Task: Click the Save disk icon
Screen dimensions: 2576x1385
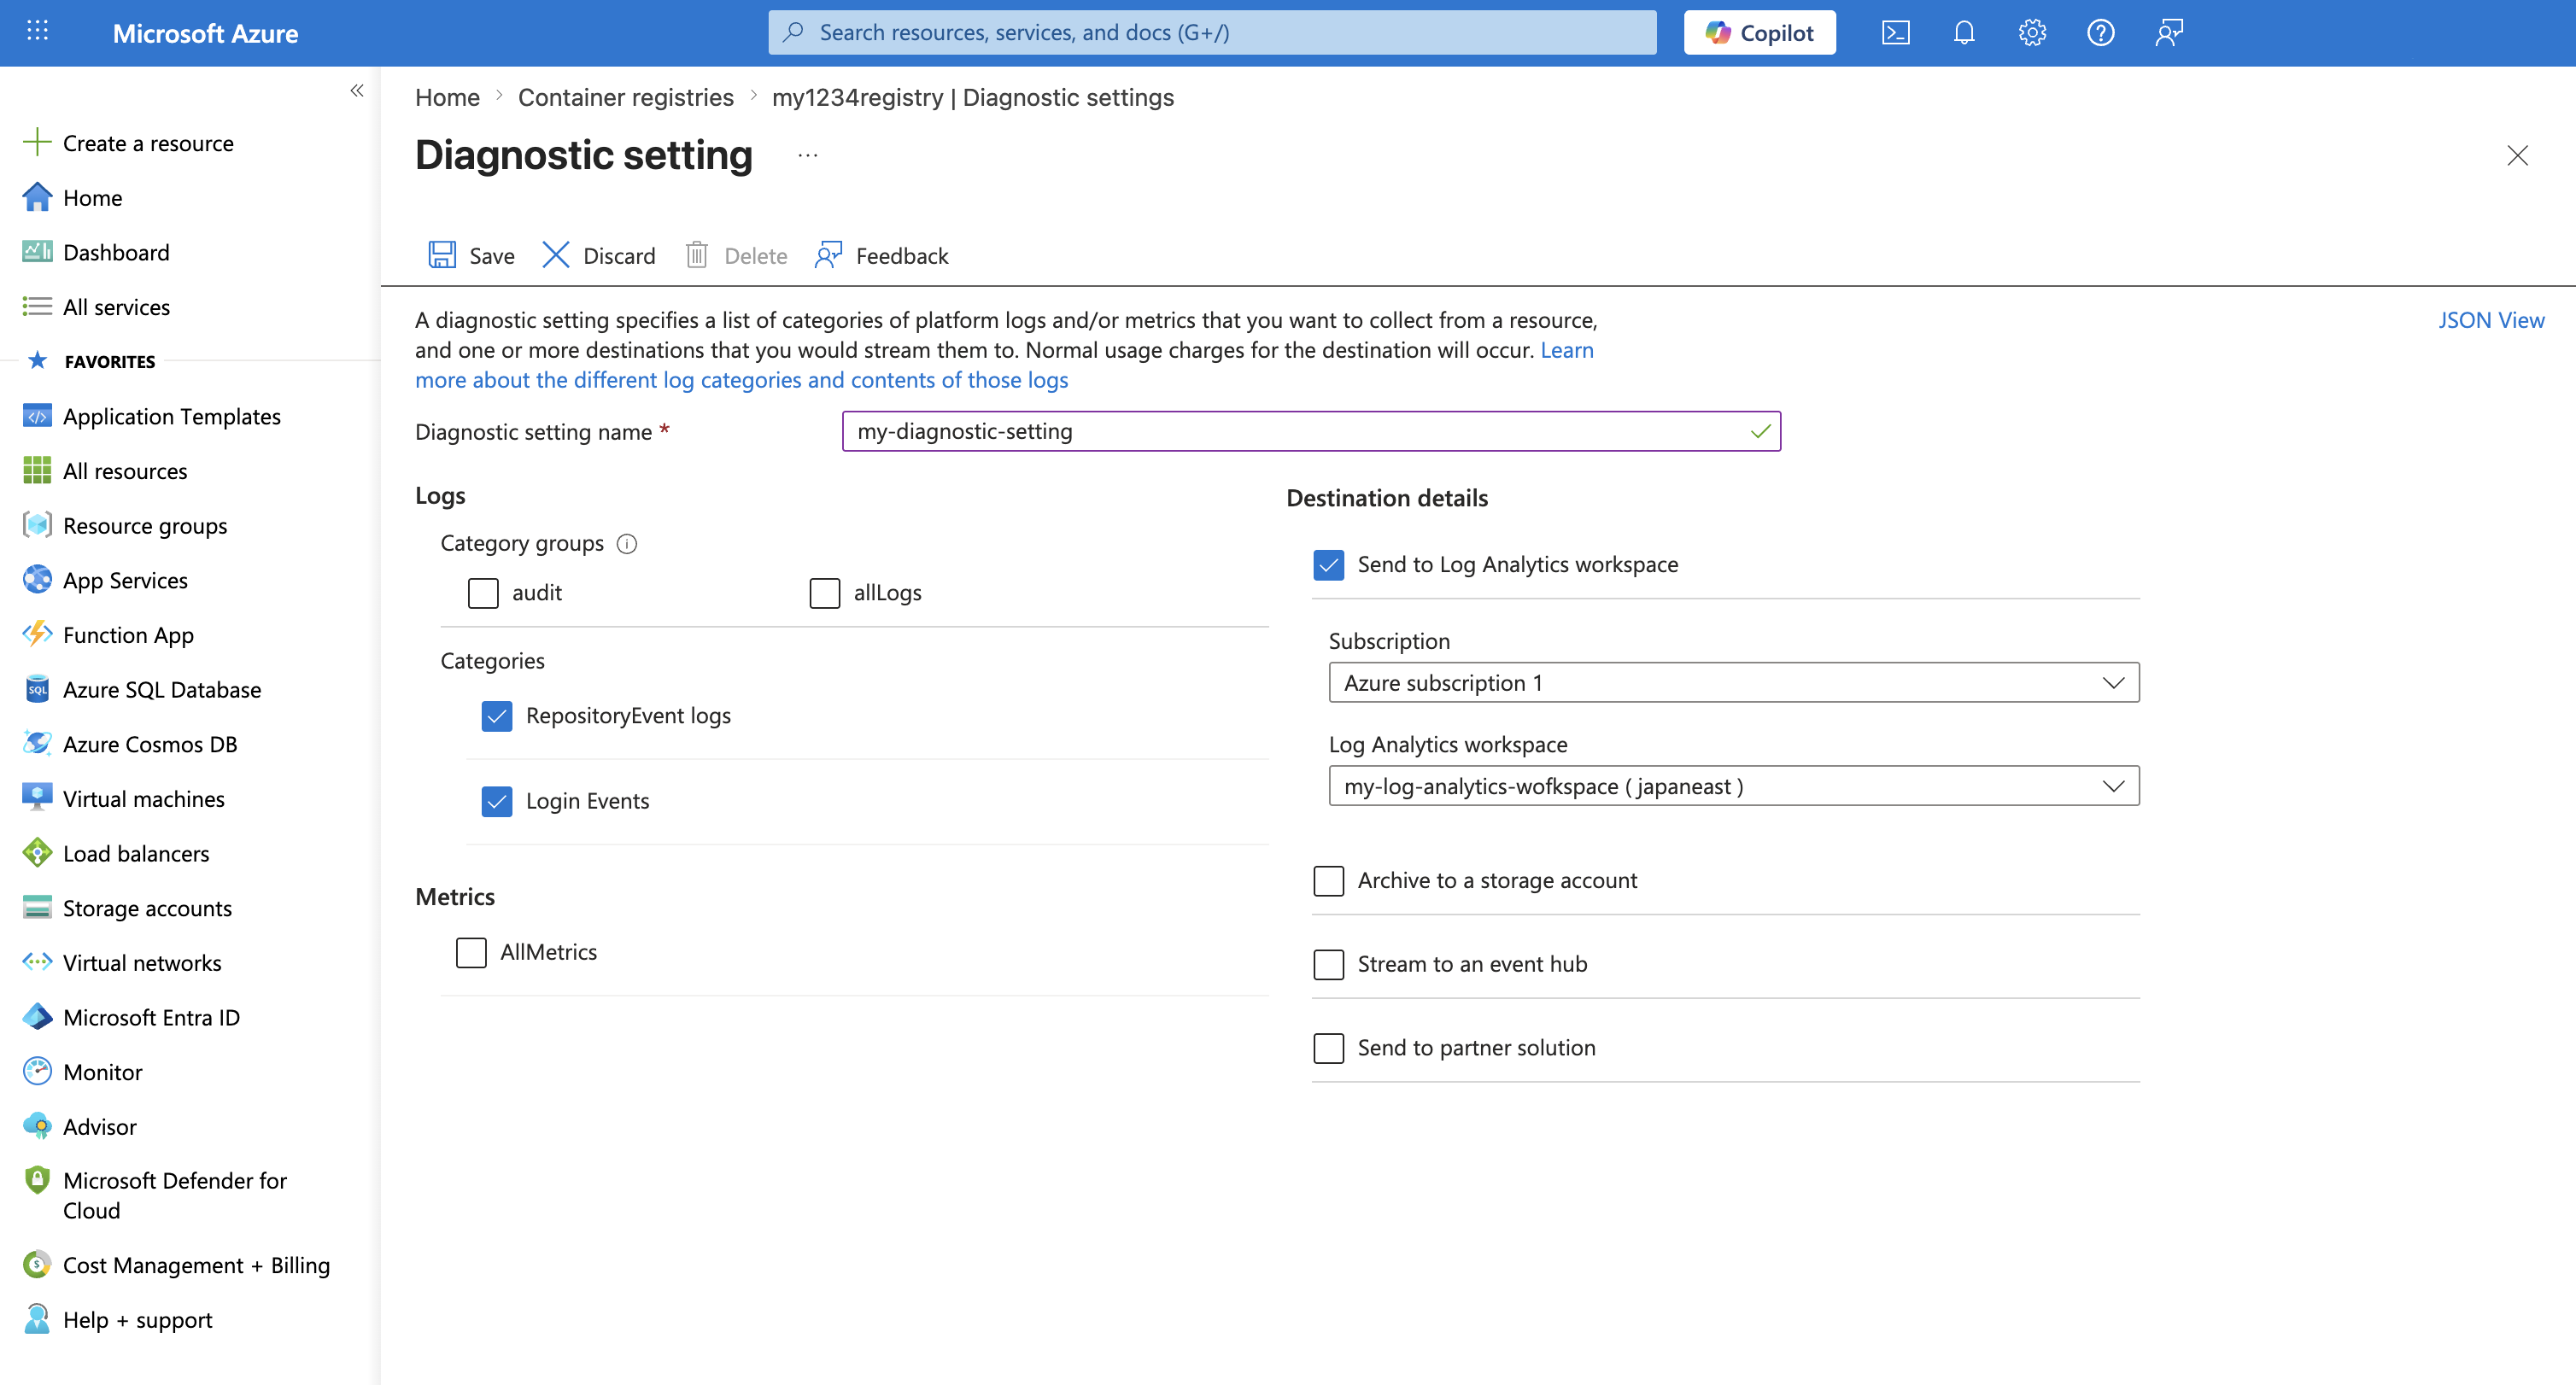Action: click(x=442, y=255)
